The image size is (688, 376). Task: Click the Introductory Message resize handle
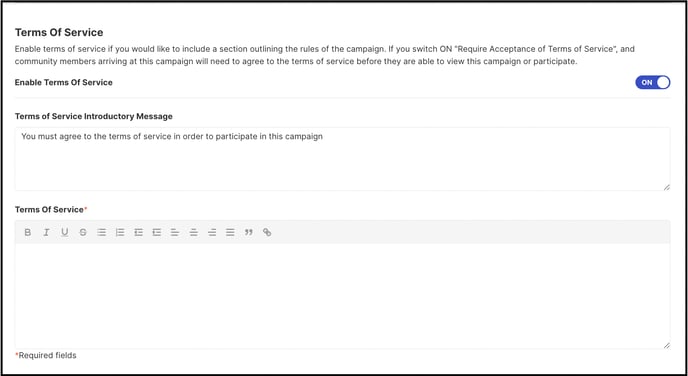coord(666,187)
